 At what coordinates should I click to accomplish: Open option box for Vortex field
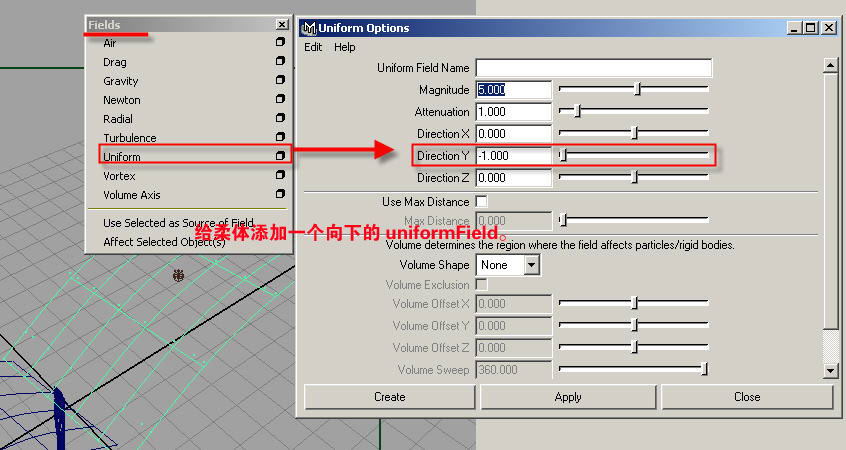click(280, 175)
